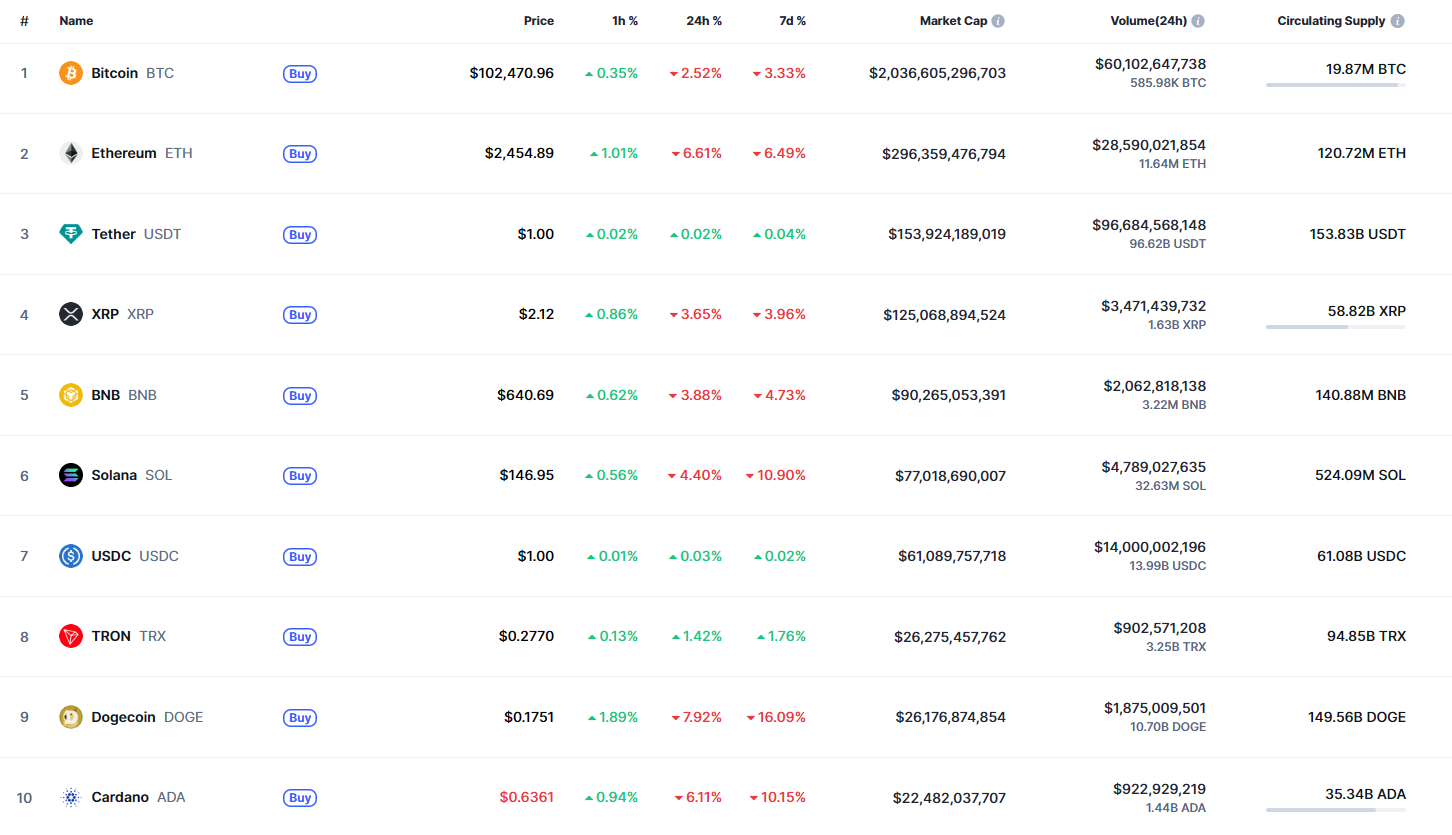
Task: Click the Ethereum logo icon
Action: click(x=71, y=153)
